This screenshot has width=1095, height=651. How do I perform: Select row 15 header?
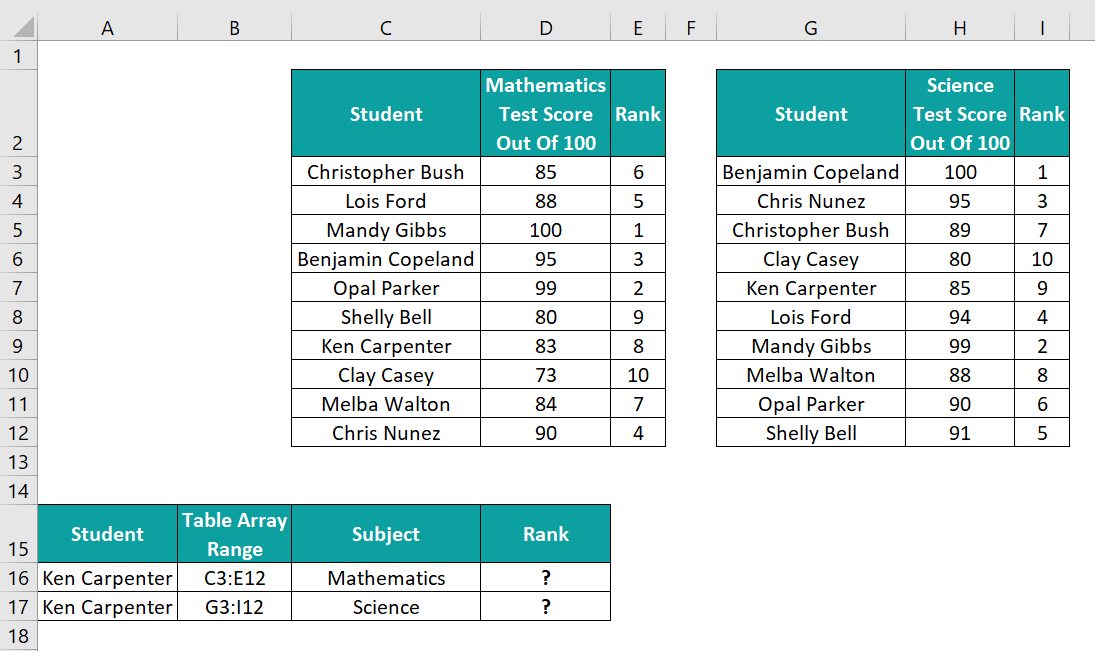coord(19,533)
